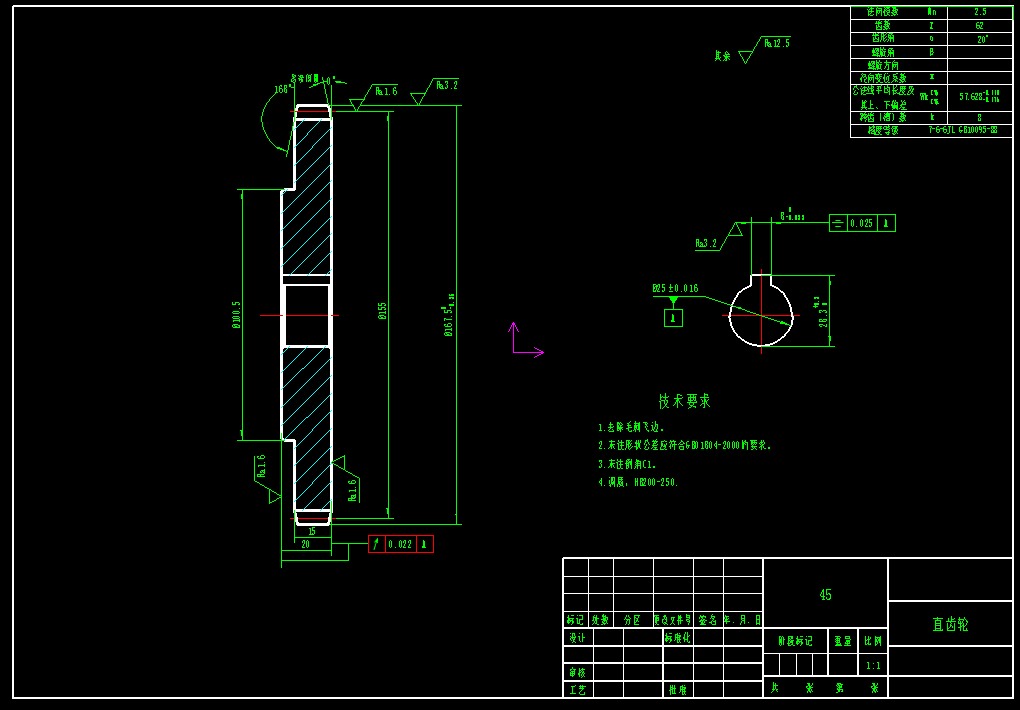The height and width of the screenshot is (710, 1020).
Task: Click the module value 2.5 in the gear table
Action: 980,12
